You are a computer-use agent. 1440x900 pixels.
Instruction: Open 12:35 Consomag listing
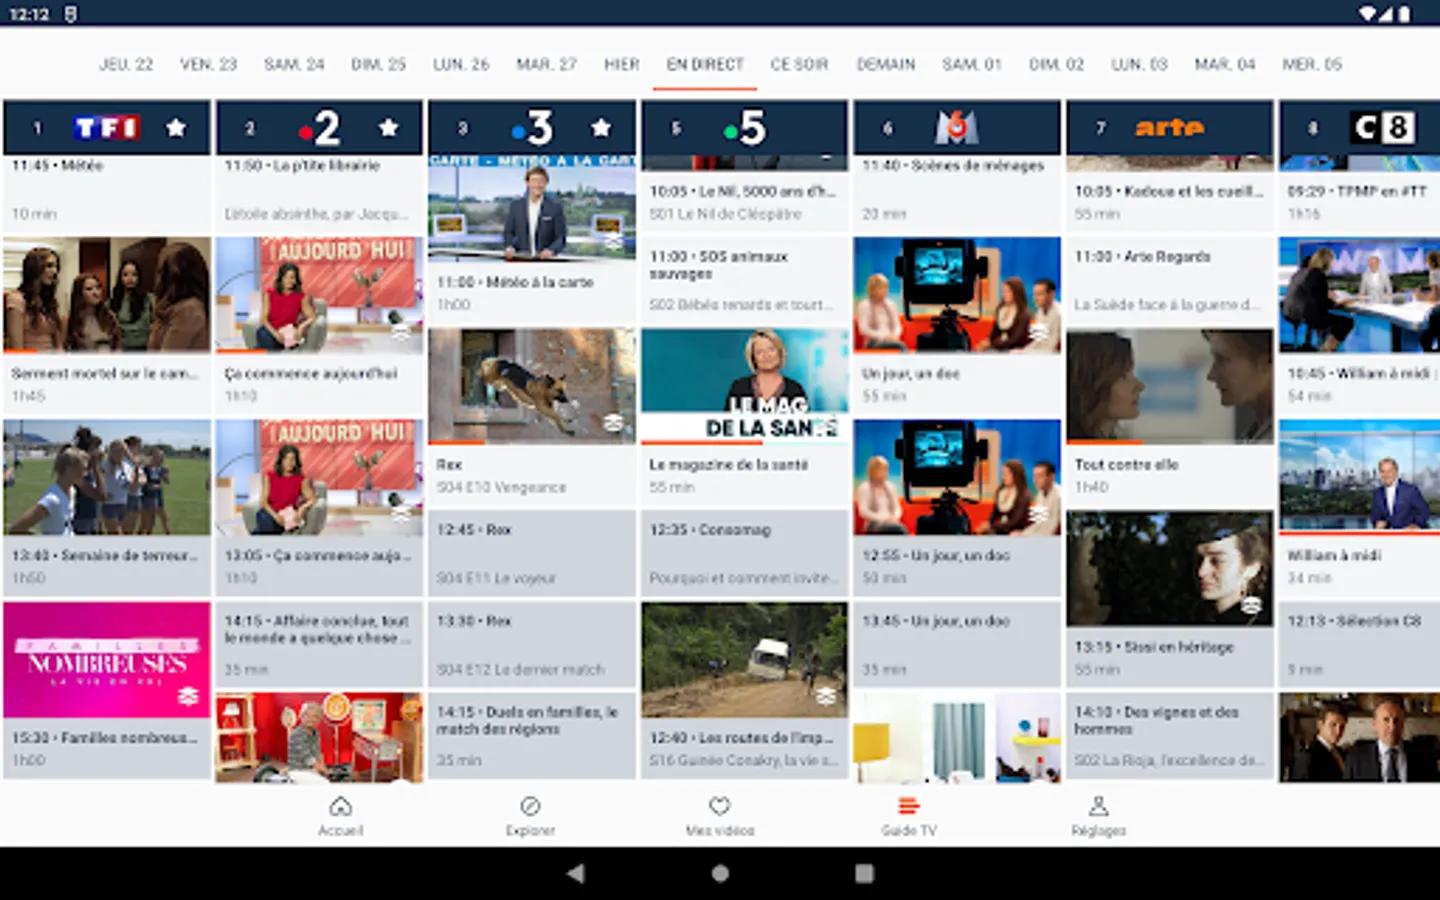pos(745,553)
